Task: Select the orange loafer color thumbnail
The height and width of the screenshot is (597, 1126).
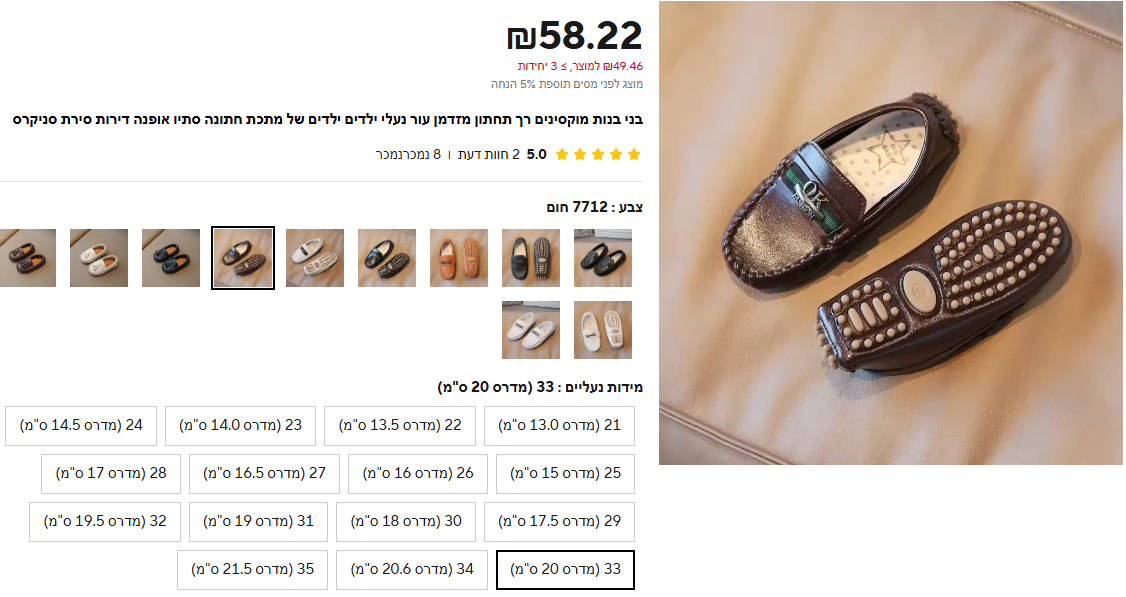Action: tap(459, 258)
